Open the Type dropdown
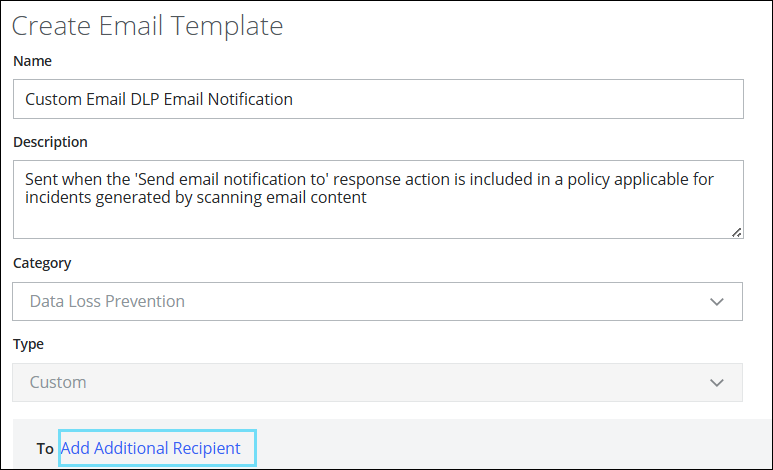 377,382
